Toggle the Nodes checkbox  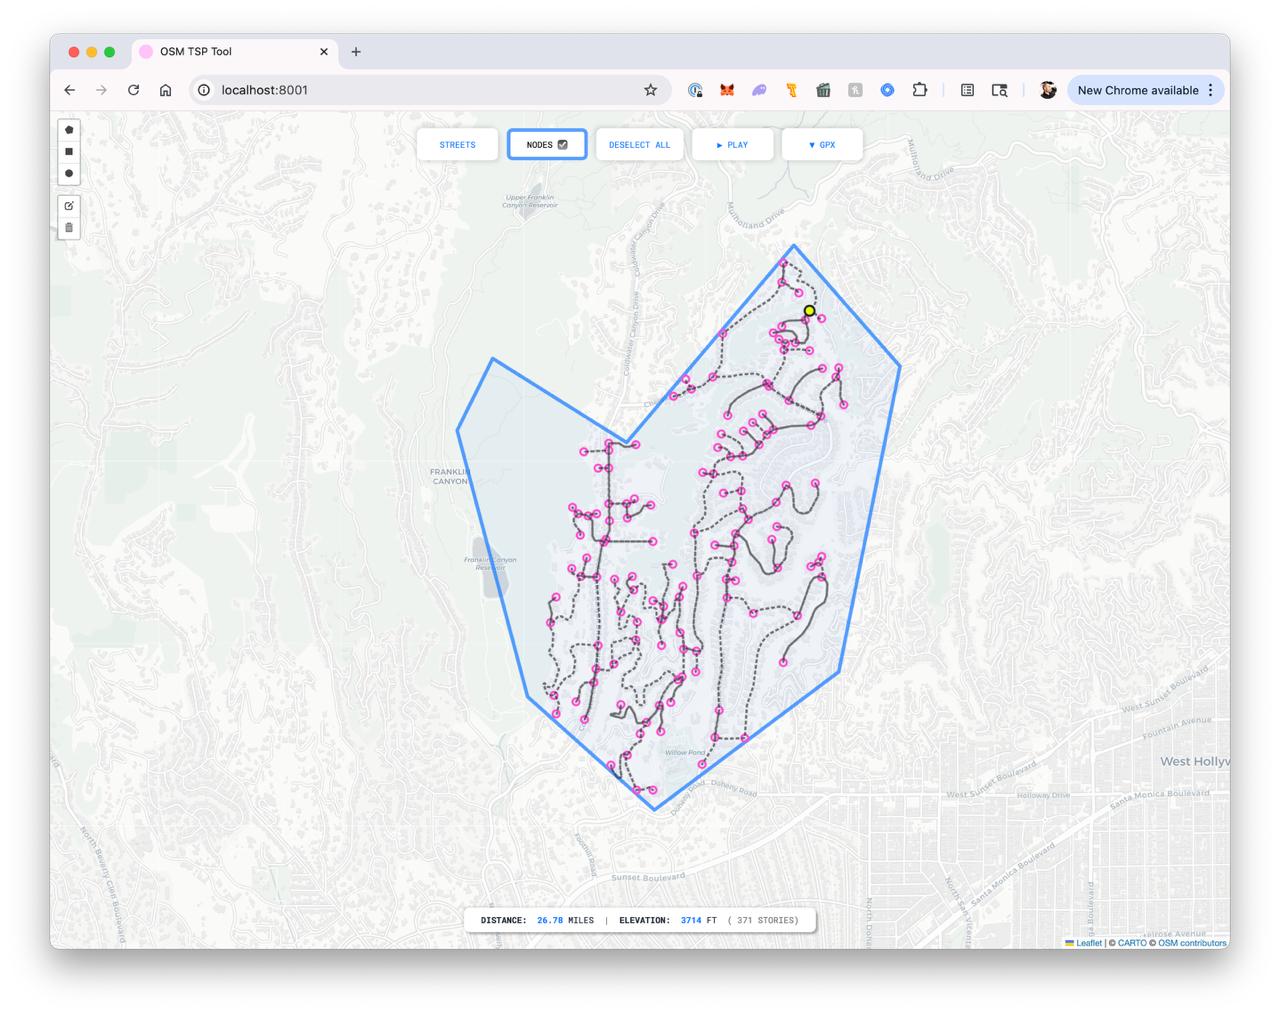point(563,145)
